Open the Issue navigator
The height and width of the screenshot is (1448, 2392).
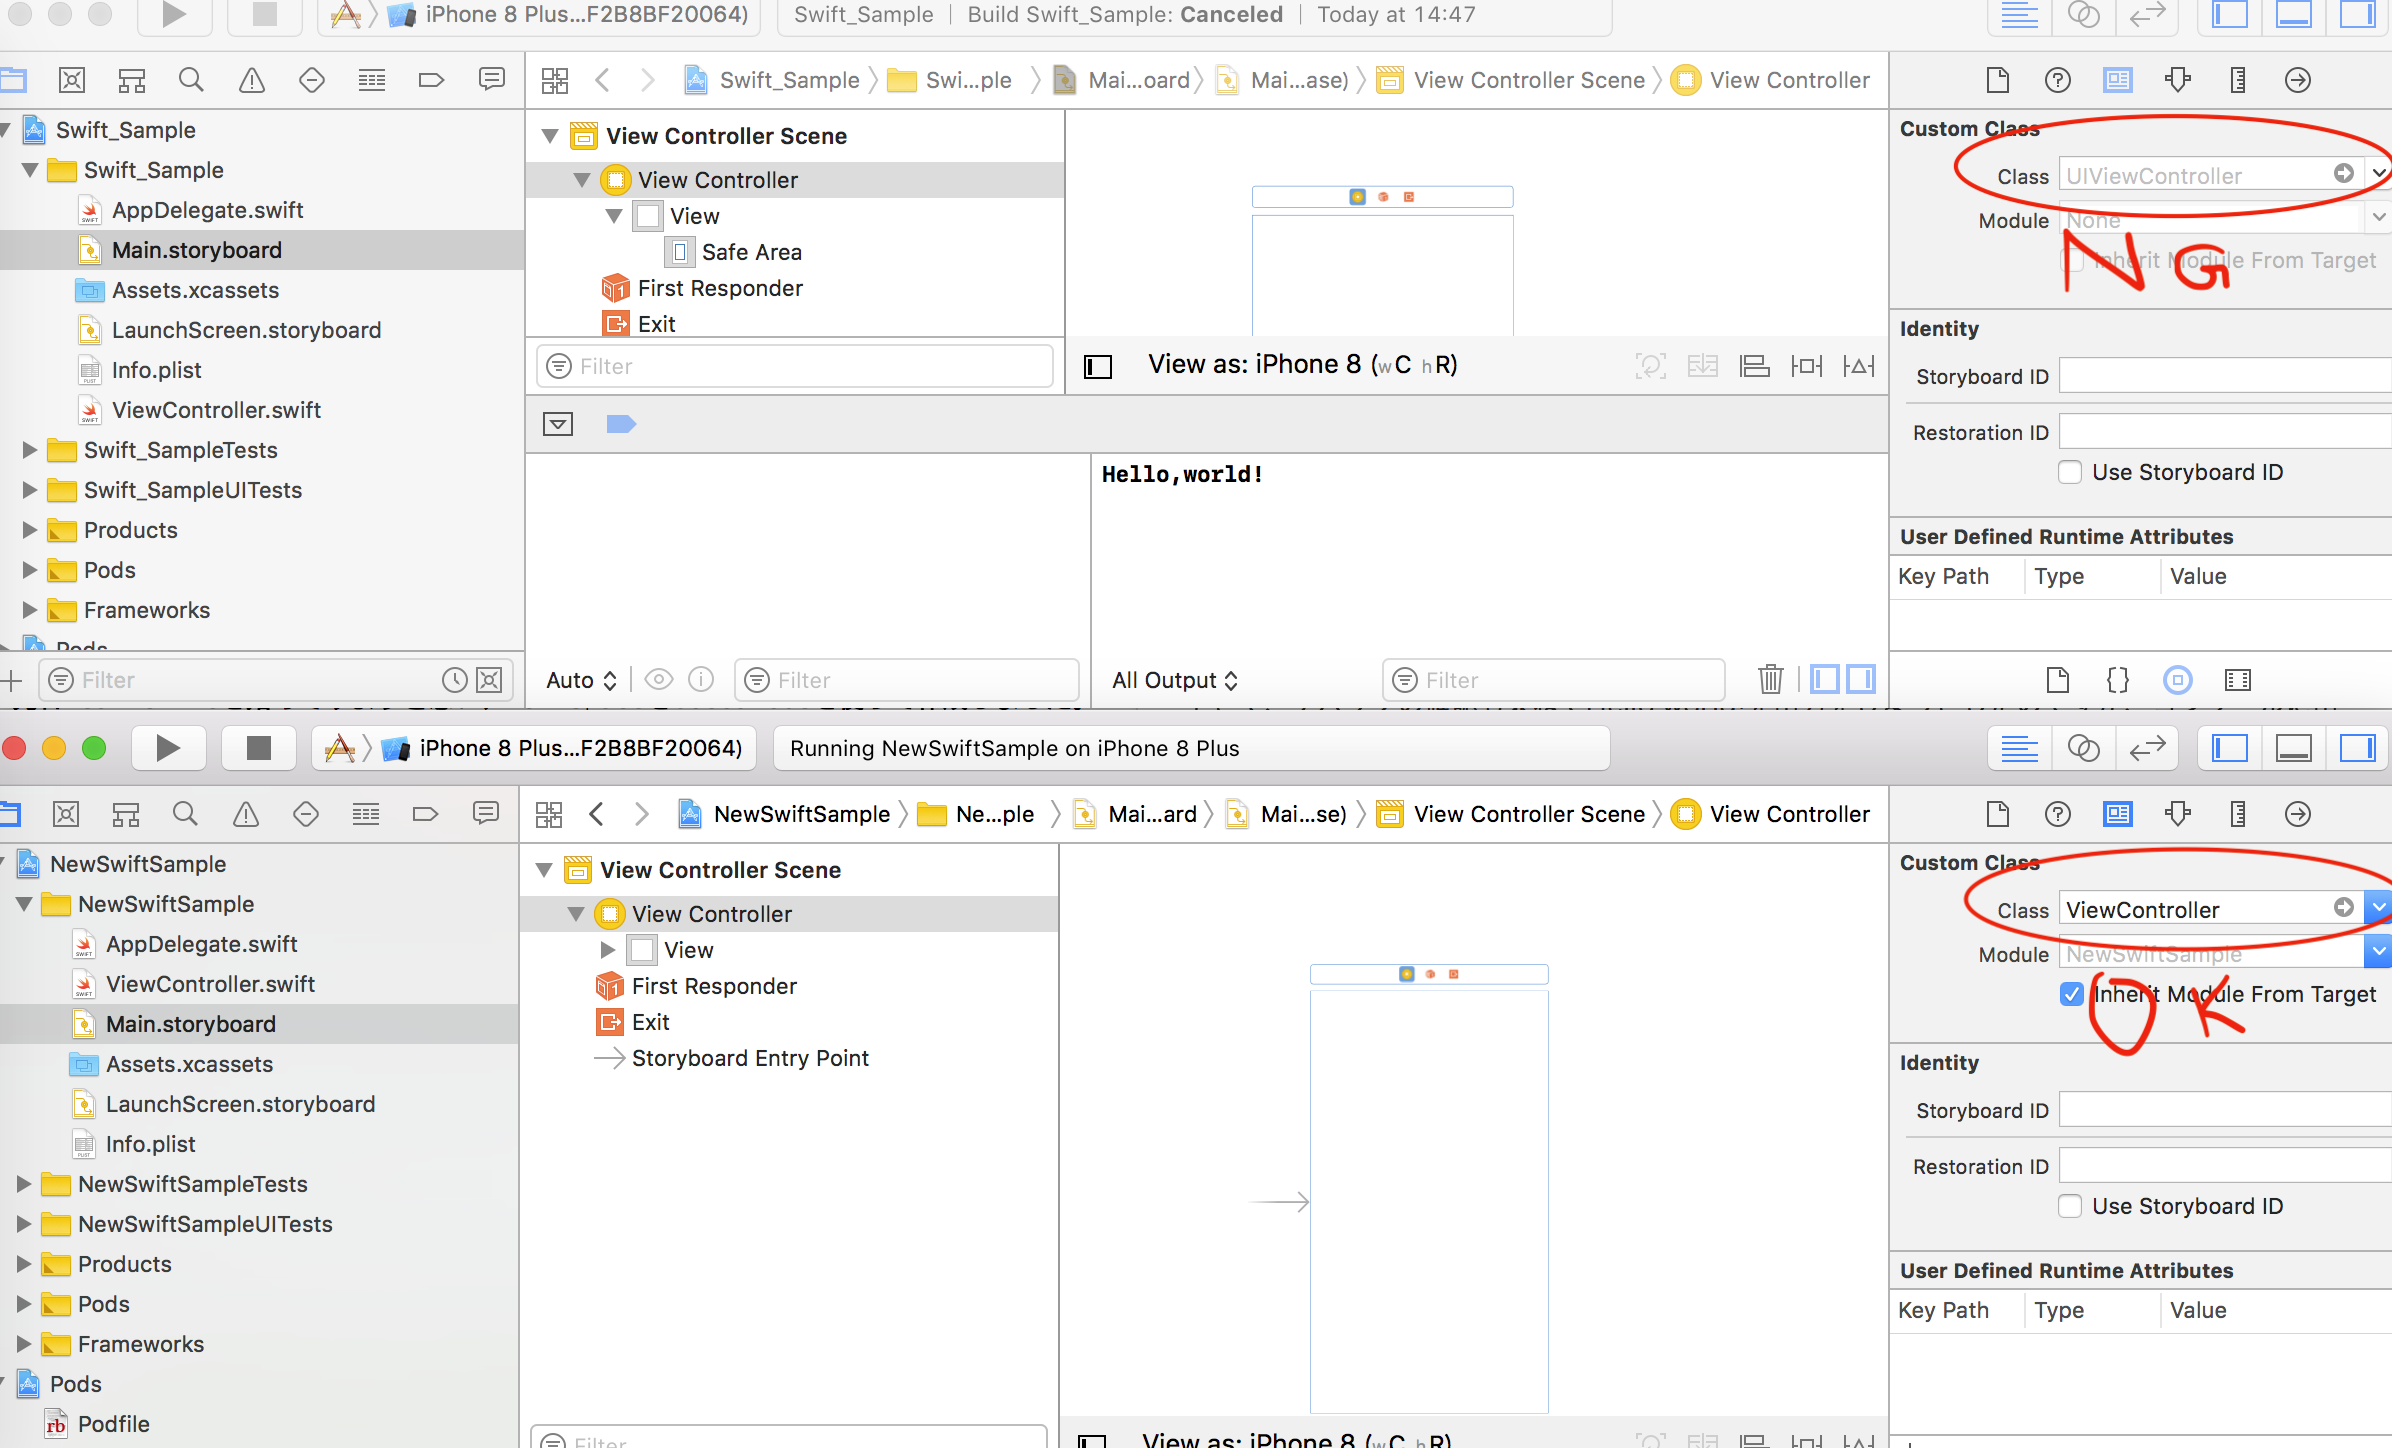(x=251, y=80)
